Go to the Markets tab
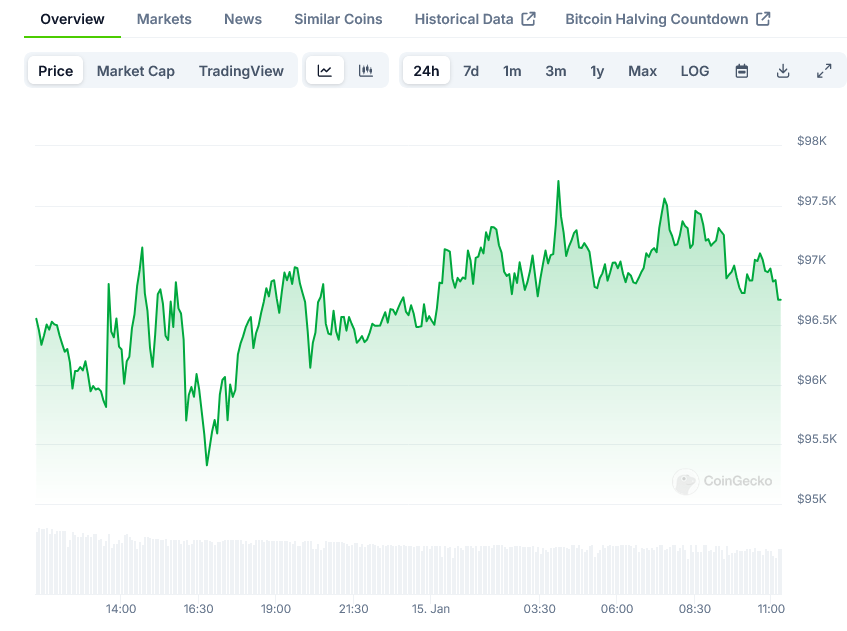This screenshot has height=631, width=847. pos(164,19)
